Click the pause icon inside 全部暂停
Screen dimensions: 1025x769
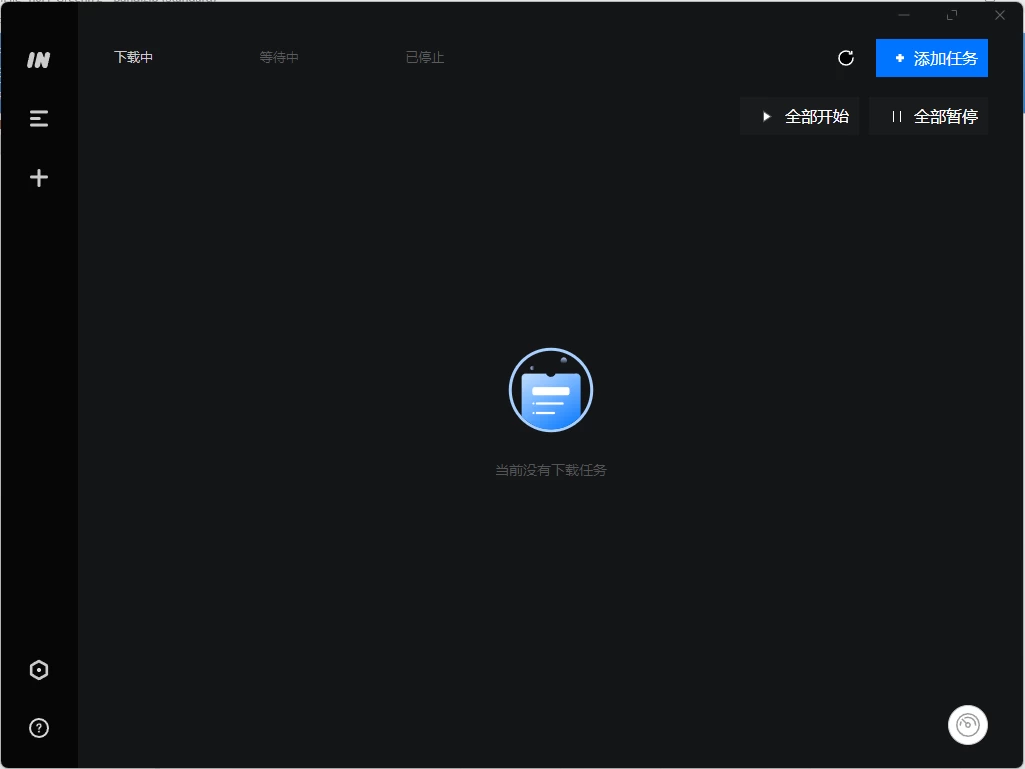[896, 116]
